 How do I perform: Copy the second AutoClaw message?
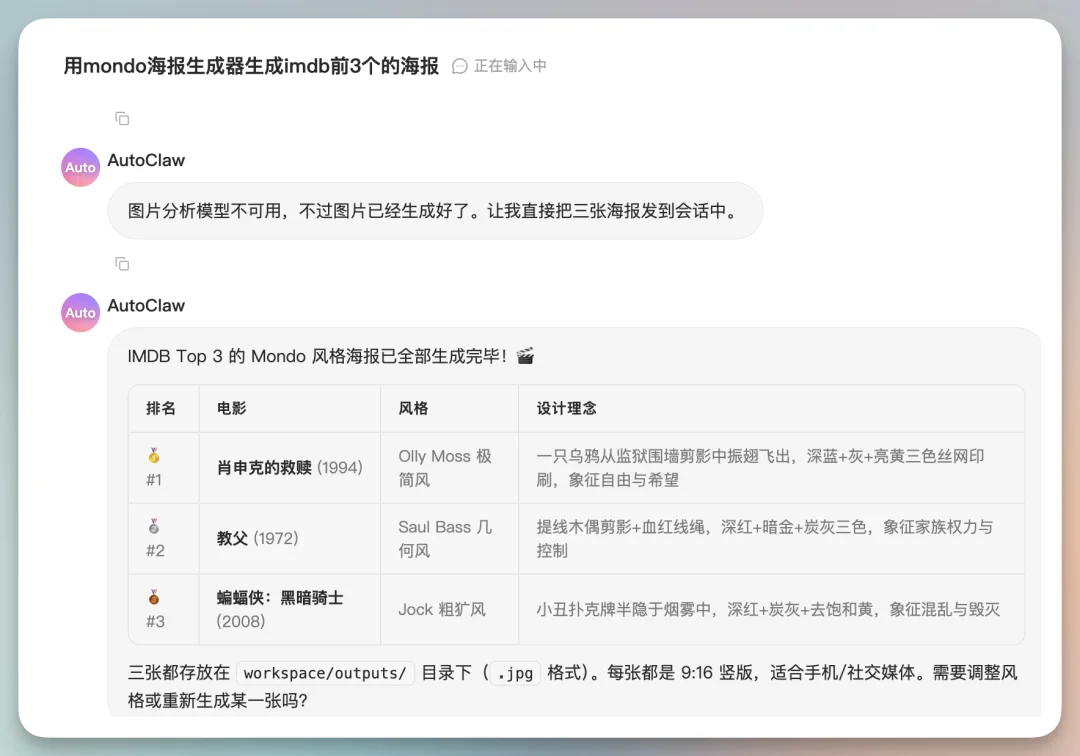point(121,263)
